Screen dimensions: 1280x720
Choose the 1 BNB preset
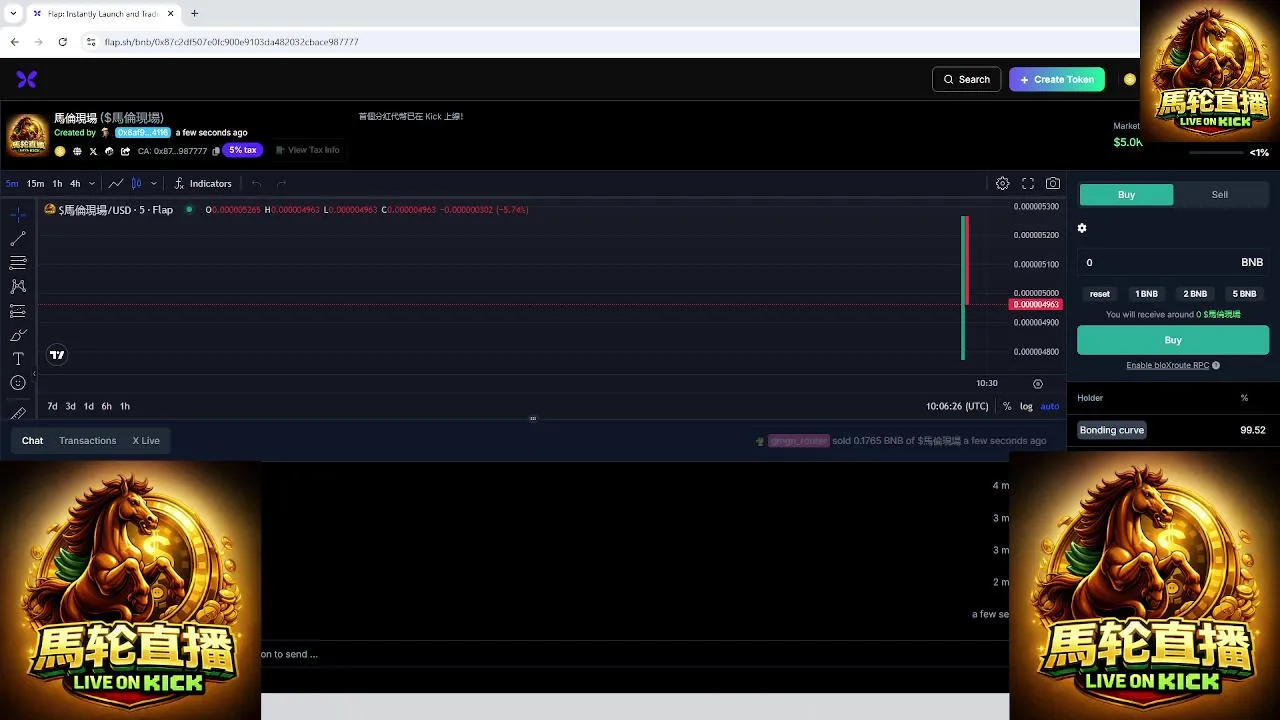(1146, 294)
